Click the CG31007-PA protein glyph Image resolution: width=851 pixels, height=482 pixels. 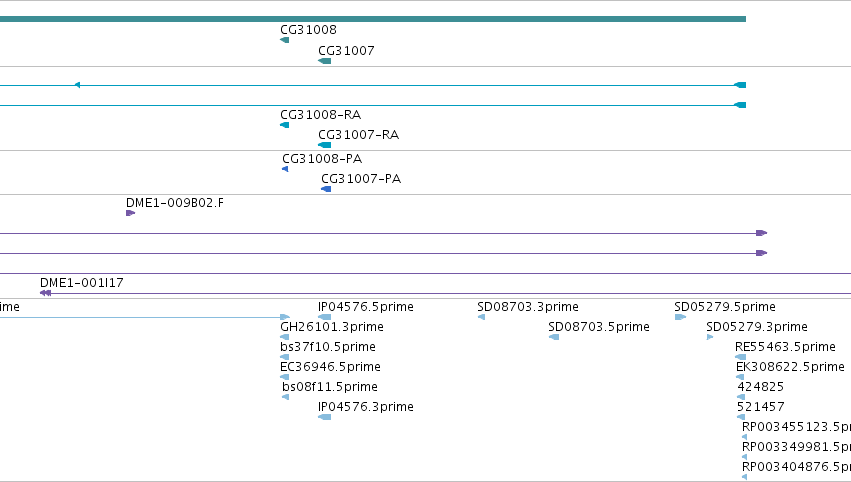[x=326, y=189]
